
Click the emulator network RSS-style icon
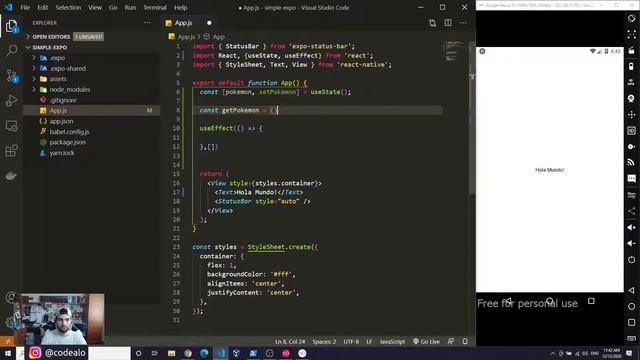click(631, 162)
